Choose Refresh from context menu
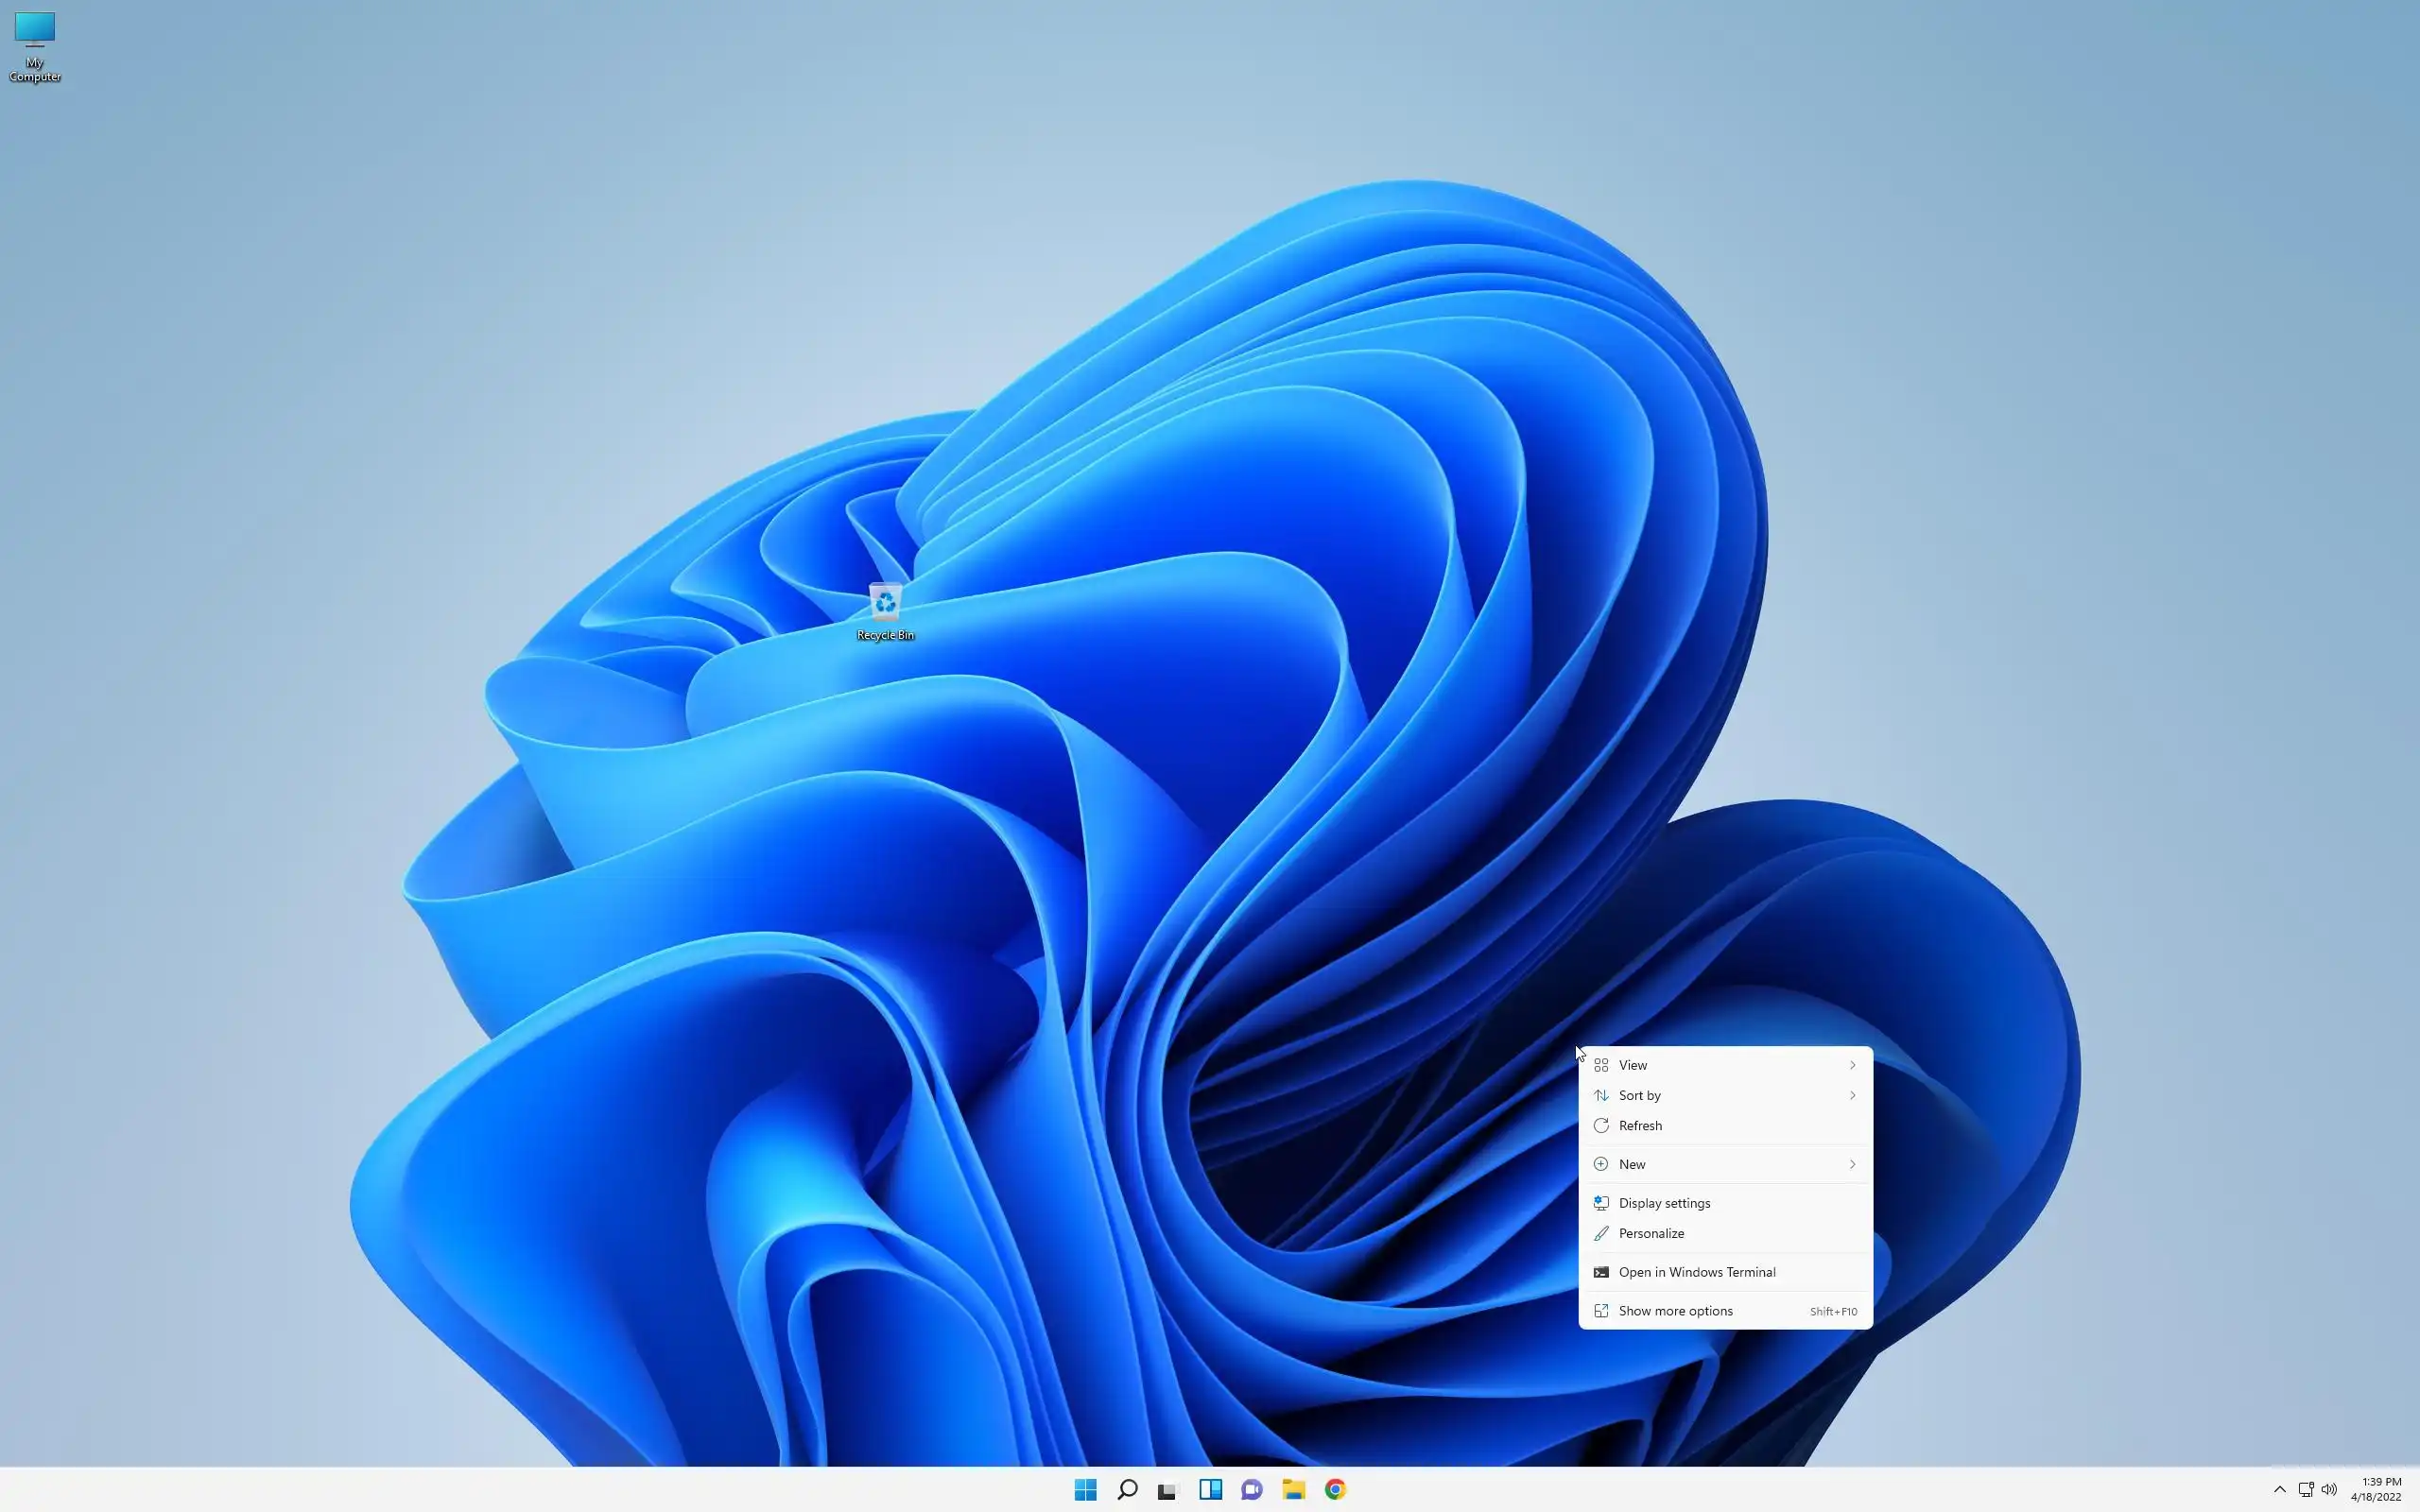Screen dimensions: 2420x1512 (x=1640, y=1125)
